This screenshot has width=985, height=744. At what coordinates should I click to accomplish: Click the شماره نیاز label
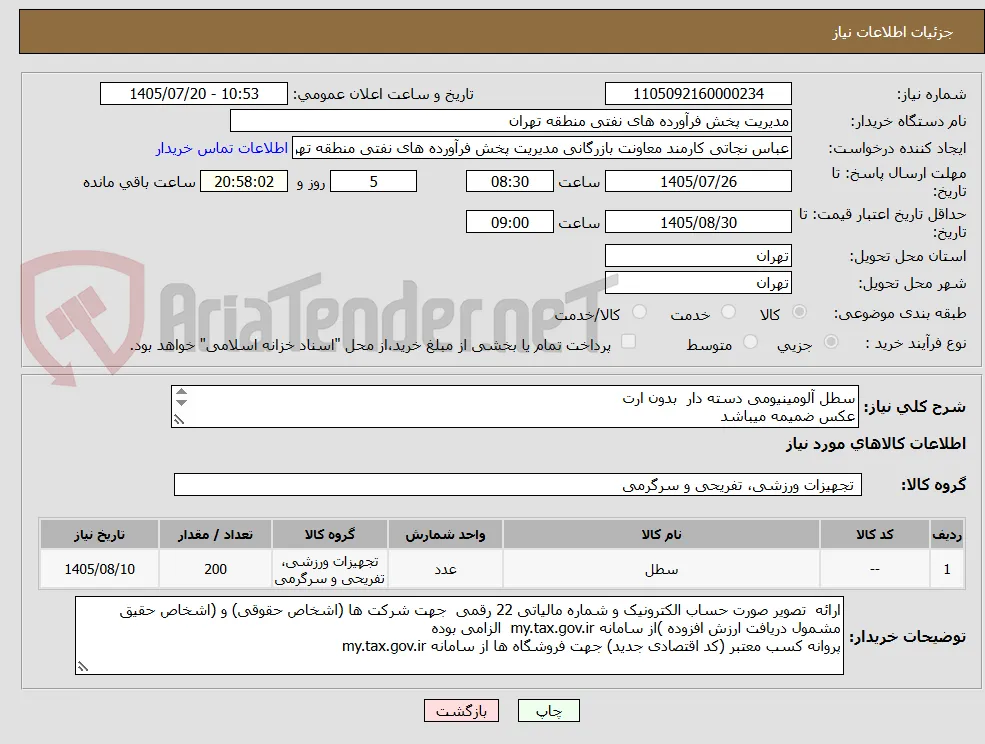(x=931, y=95)
